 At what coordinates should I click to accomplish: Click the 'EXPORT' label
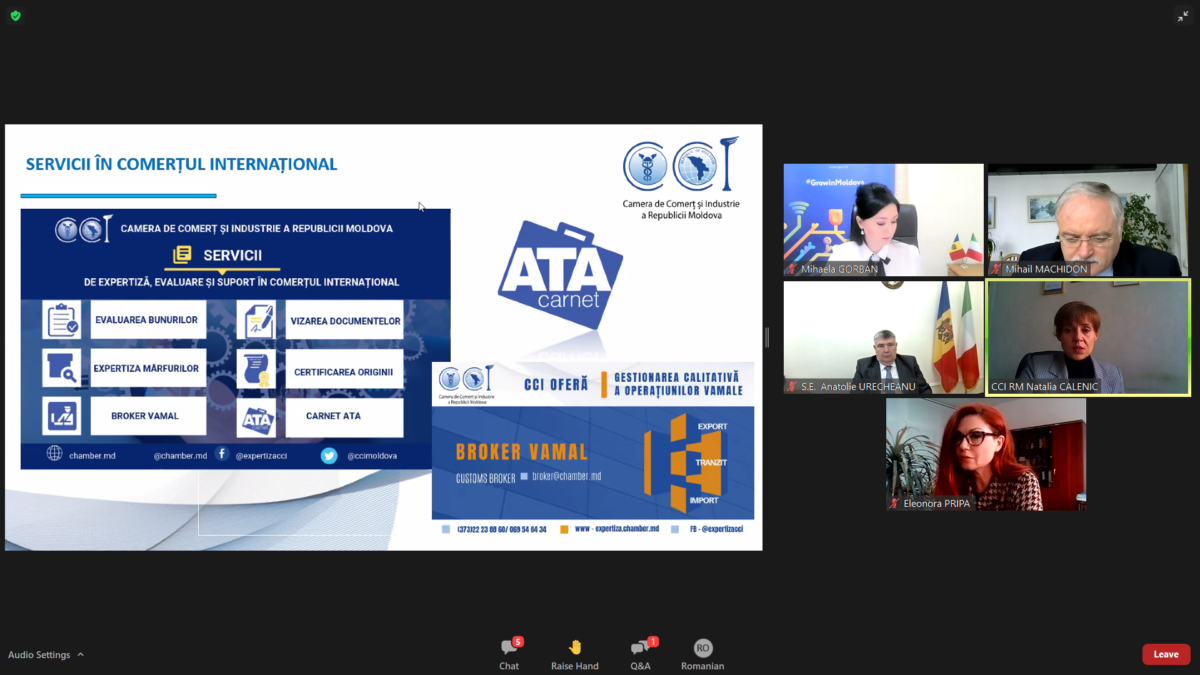pos(712,427)
